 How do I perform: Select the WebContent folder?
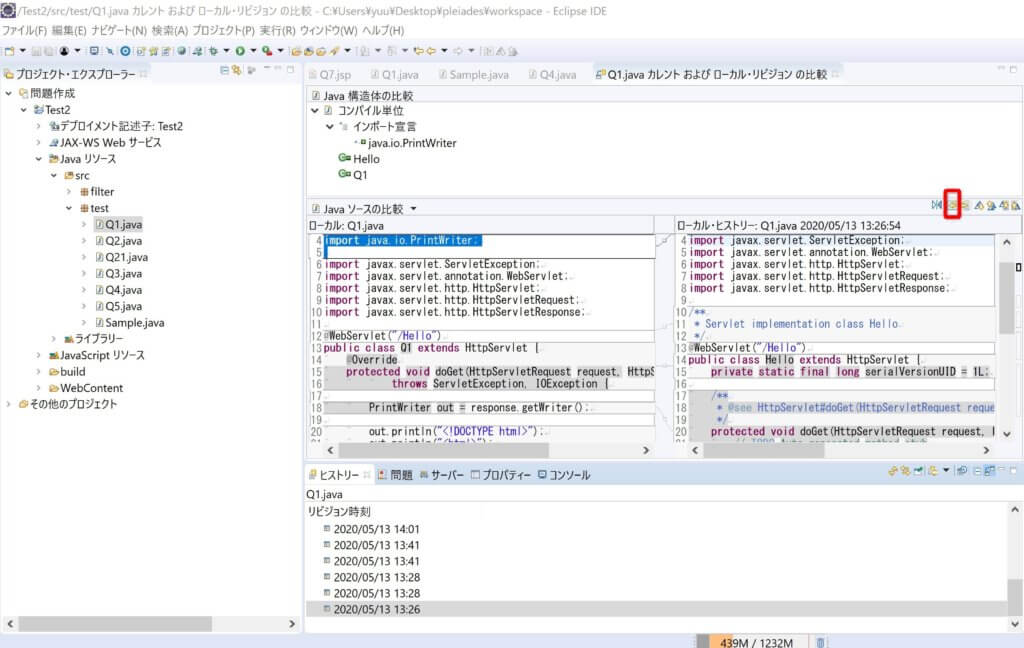pos(91,387)
